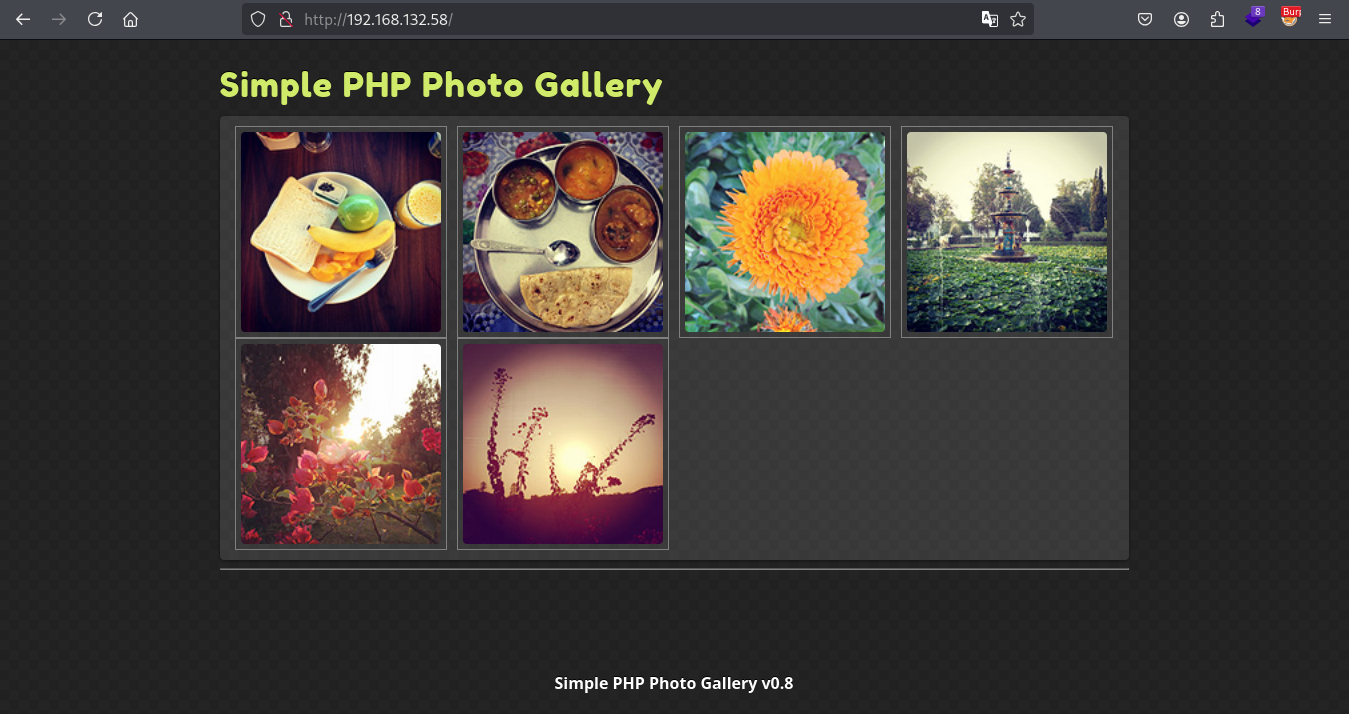The image size is (1349, 714).
Task: Open the orange marigold flower photo
Action: pyautogui.click(x=785, y=232)
